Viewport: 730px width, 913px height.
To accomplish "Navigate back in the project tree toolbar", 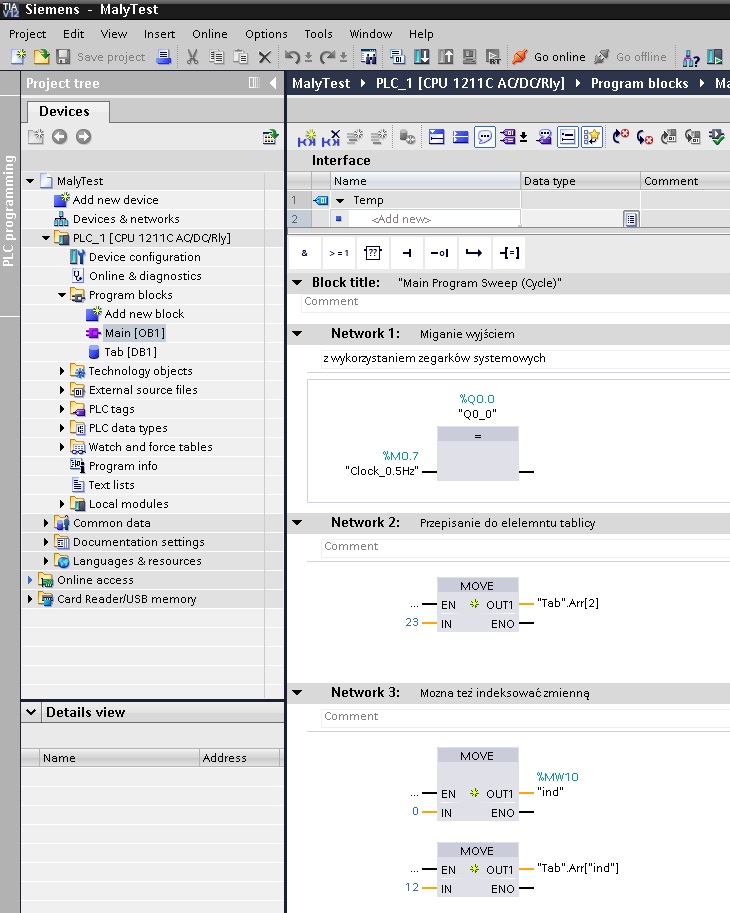I will (x=59, y=137).
